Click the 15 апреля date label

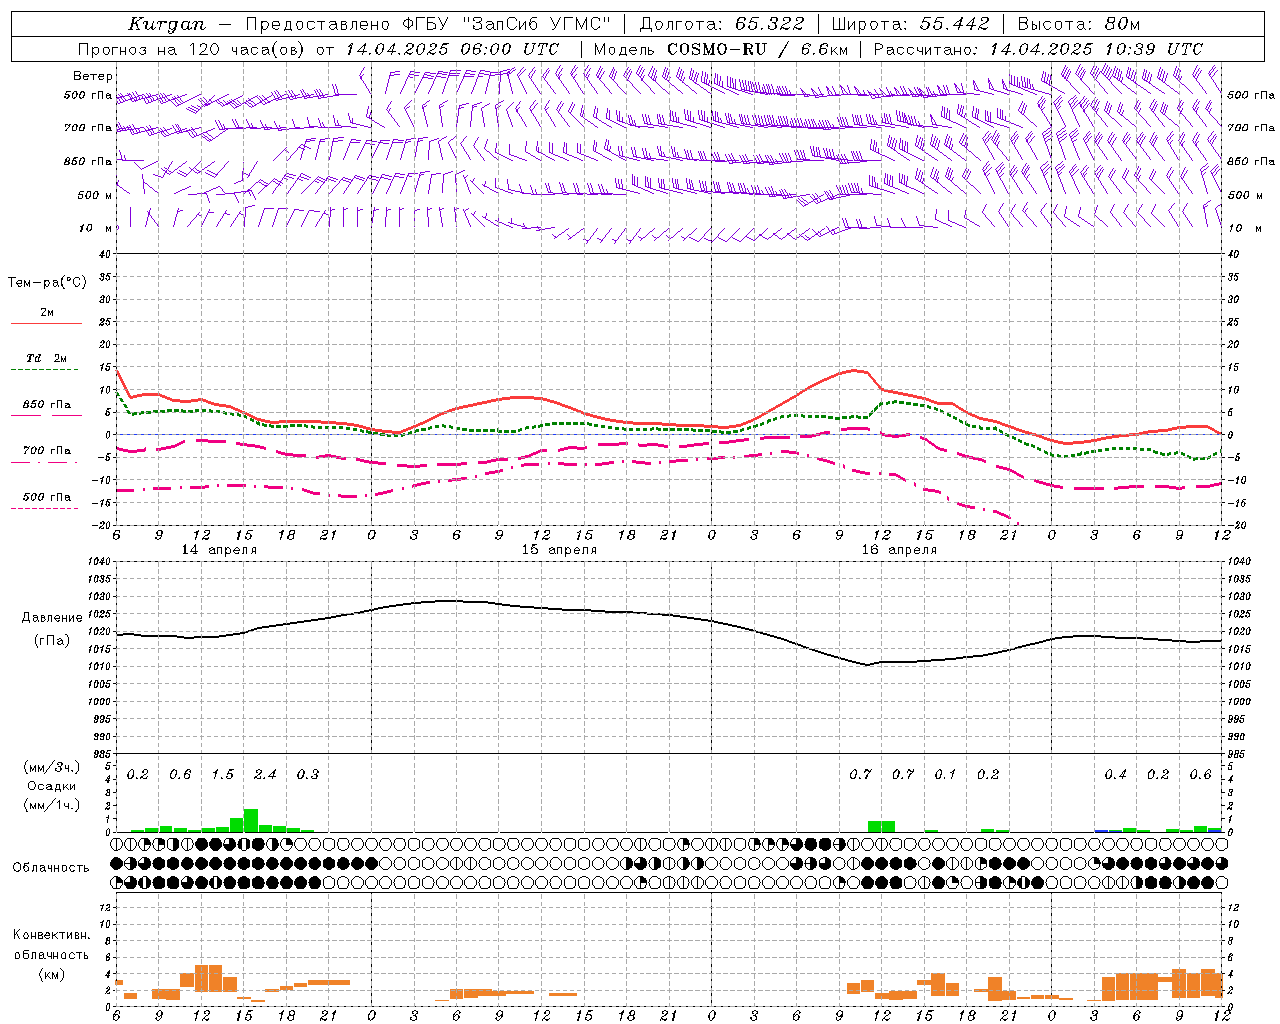tap(559, 550)
